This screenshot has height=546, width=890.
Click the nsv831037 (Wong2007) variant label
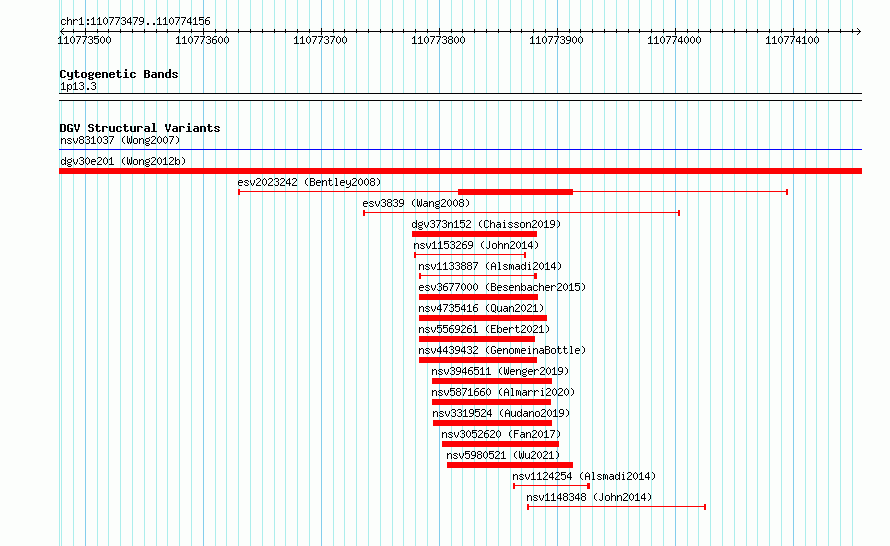[120, 140]
